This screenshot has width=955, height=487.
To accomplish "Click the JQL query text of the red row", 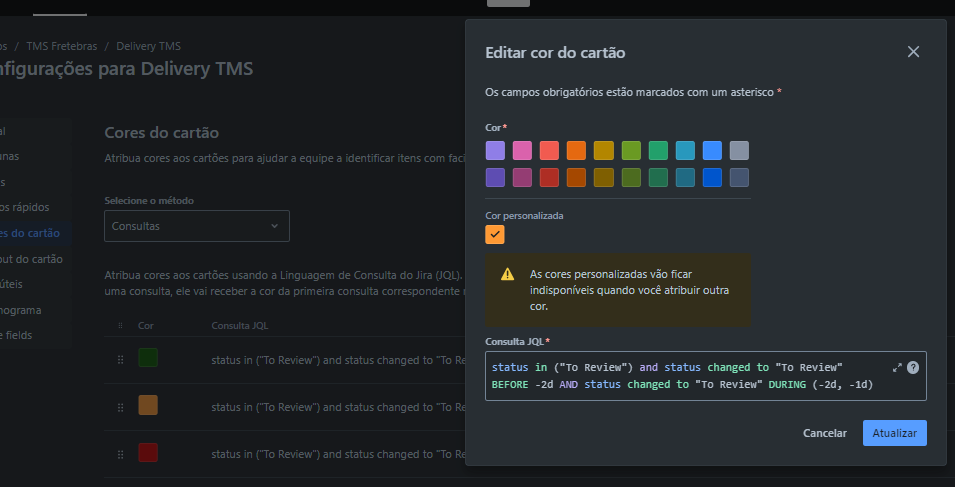I will click(339, 454).
